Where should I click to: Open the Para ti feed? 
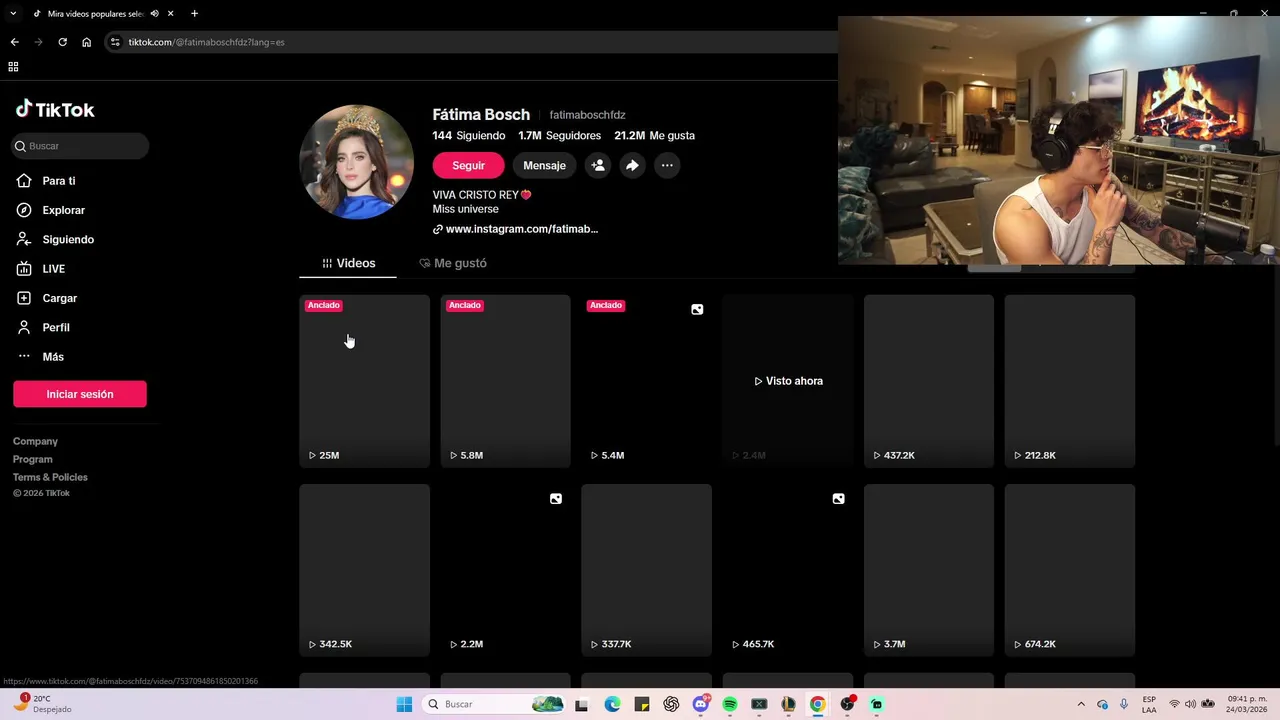pos(46,181)
